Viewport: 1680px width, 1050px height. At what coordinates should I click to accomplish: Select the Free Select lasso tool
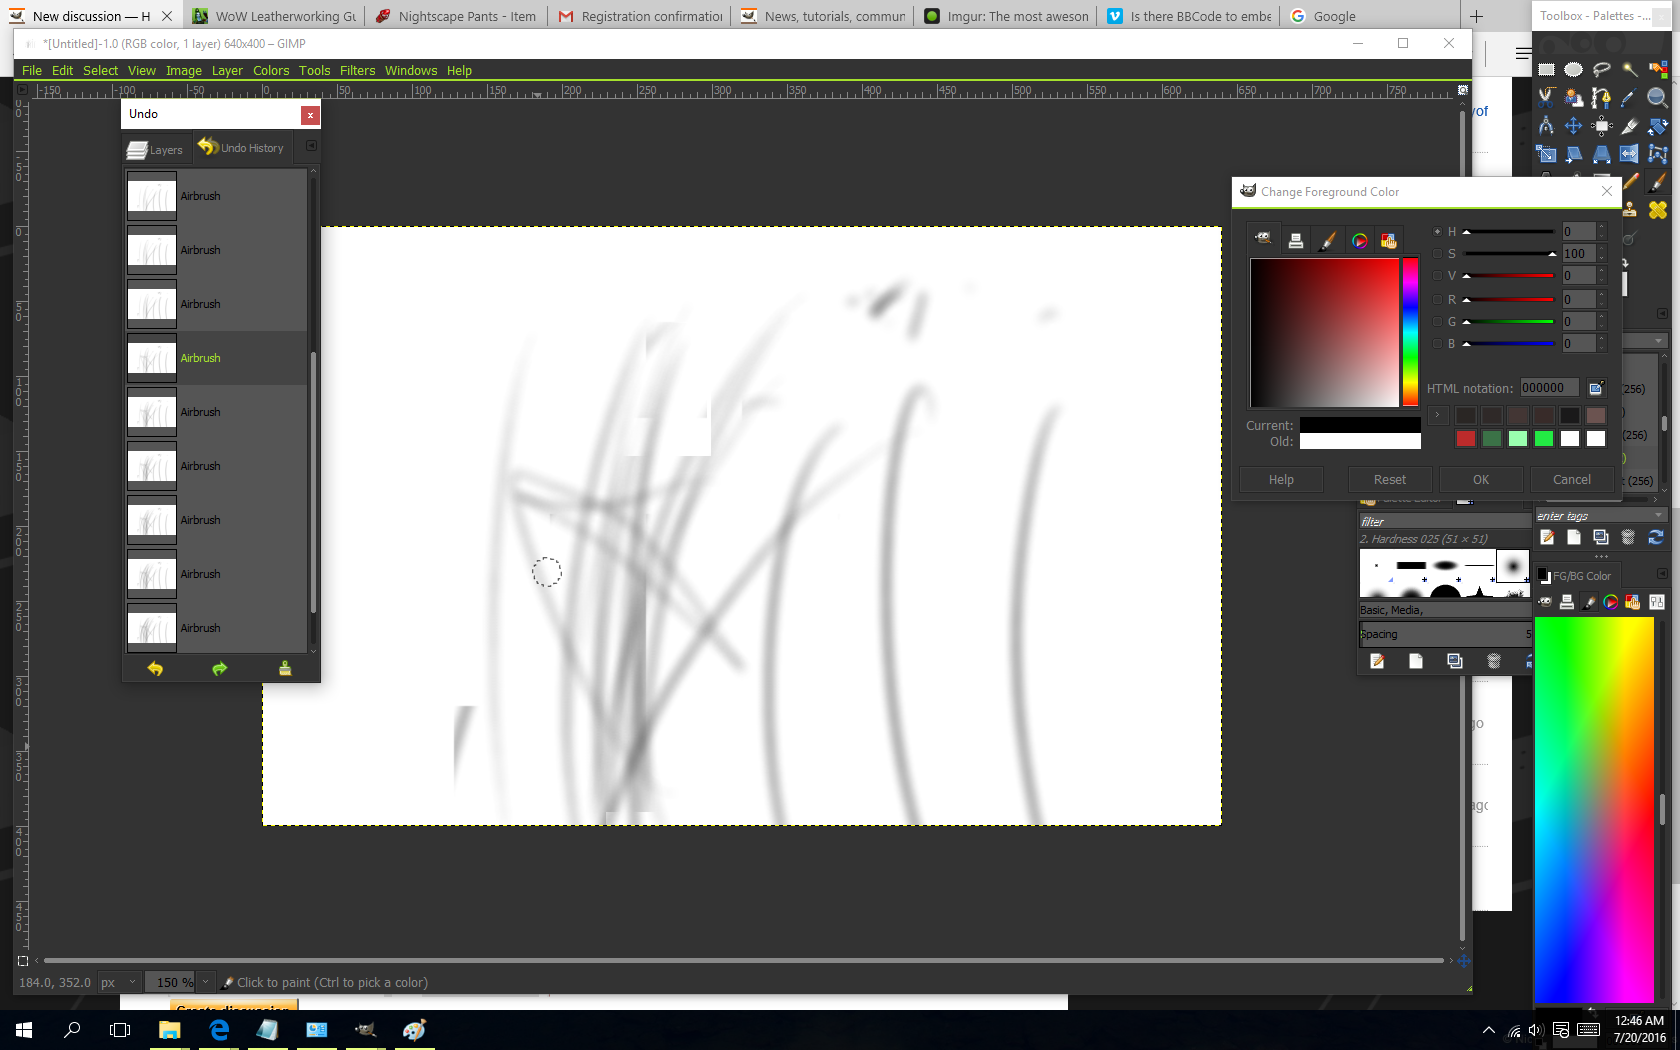(x=1602, y=69)
